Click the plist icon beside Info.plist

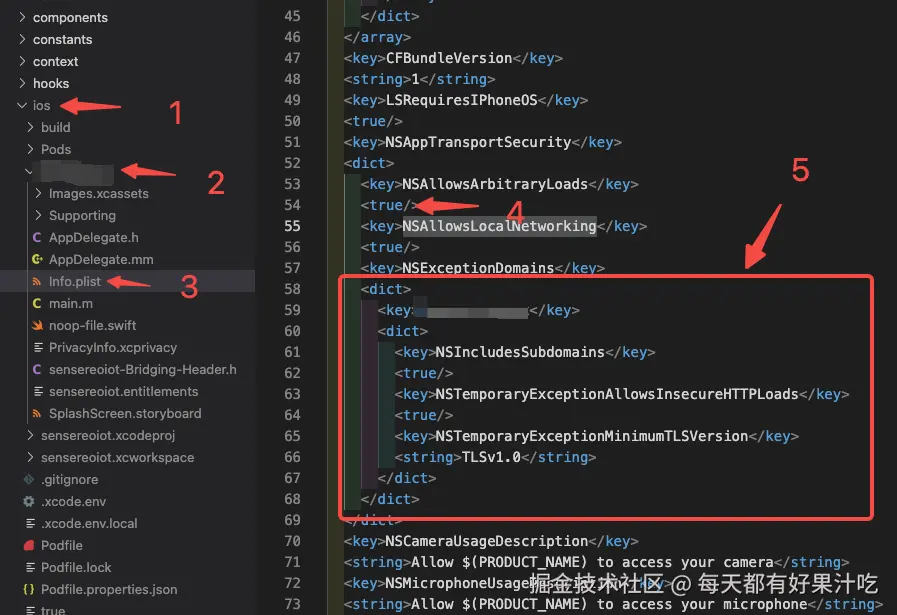37,281
